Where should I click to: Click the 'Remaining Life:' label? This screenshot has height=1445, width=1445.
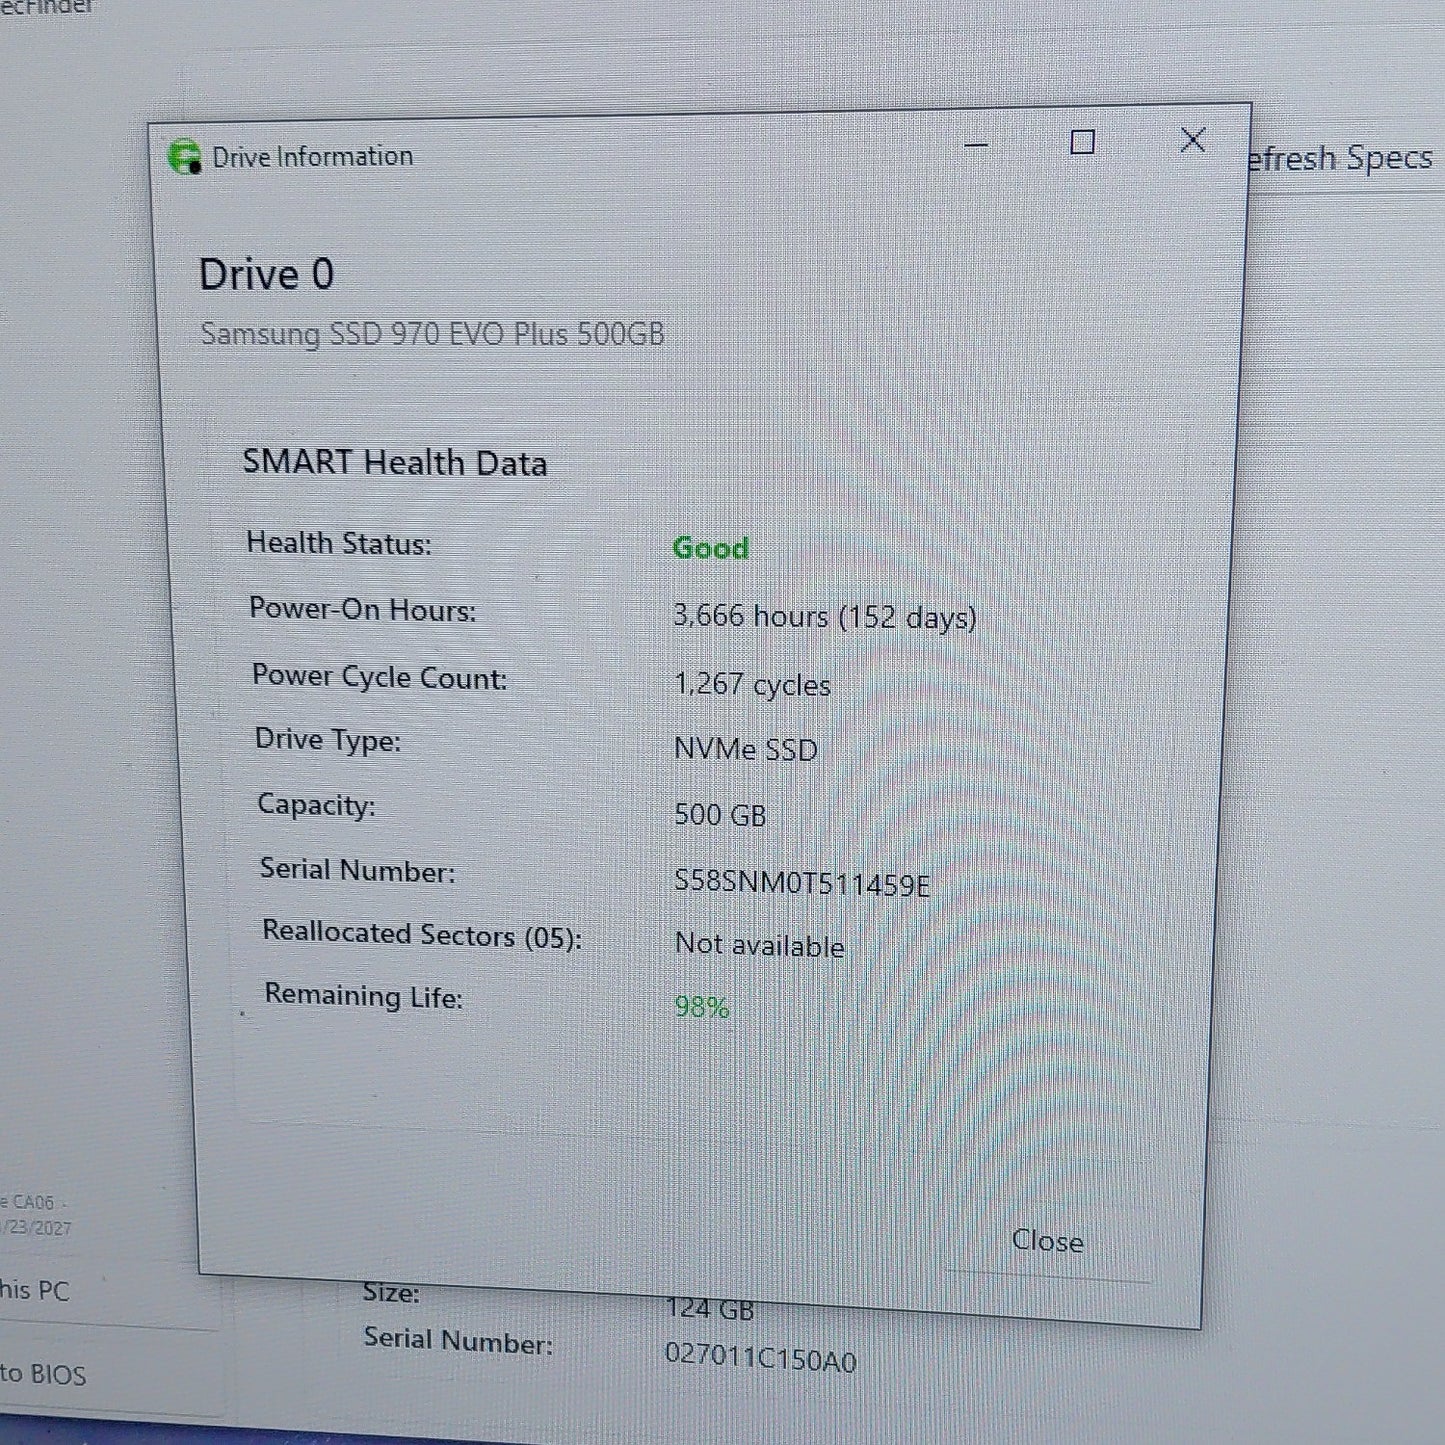coord(363,996)
